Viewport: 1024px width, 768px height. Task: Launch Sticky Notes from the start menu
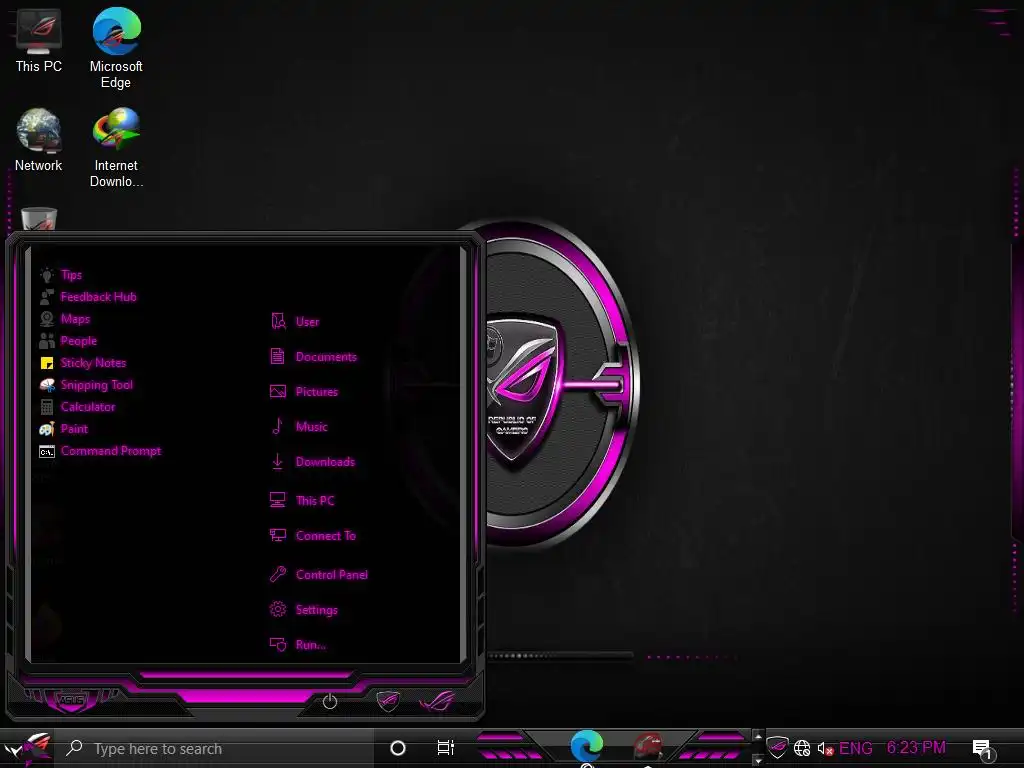(x=82, y=363)
